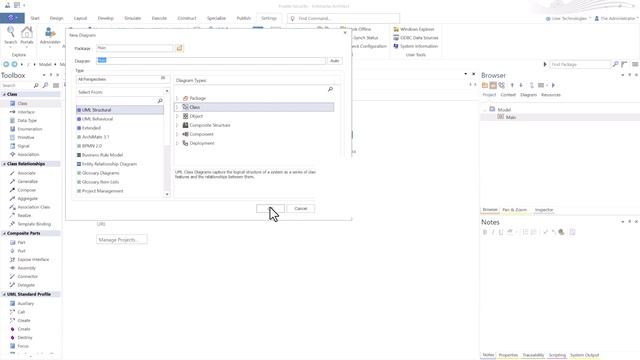Click the Diagram name input field

point(211,60)
